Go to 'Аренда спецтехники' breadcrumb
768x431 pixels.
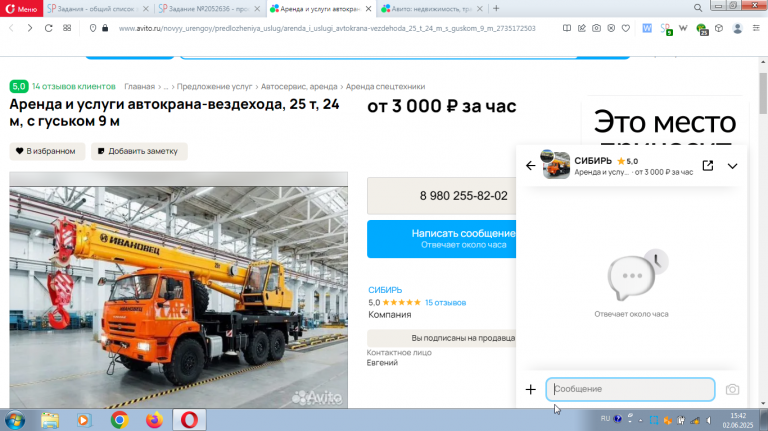coord(385,86)
